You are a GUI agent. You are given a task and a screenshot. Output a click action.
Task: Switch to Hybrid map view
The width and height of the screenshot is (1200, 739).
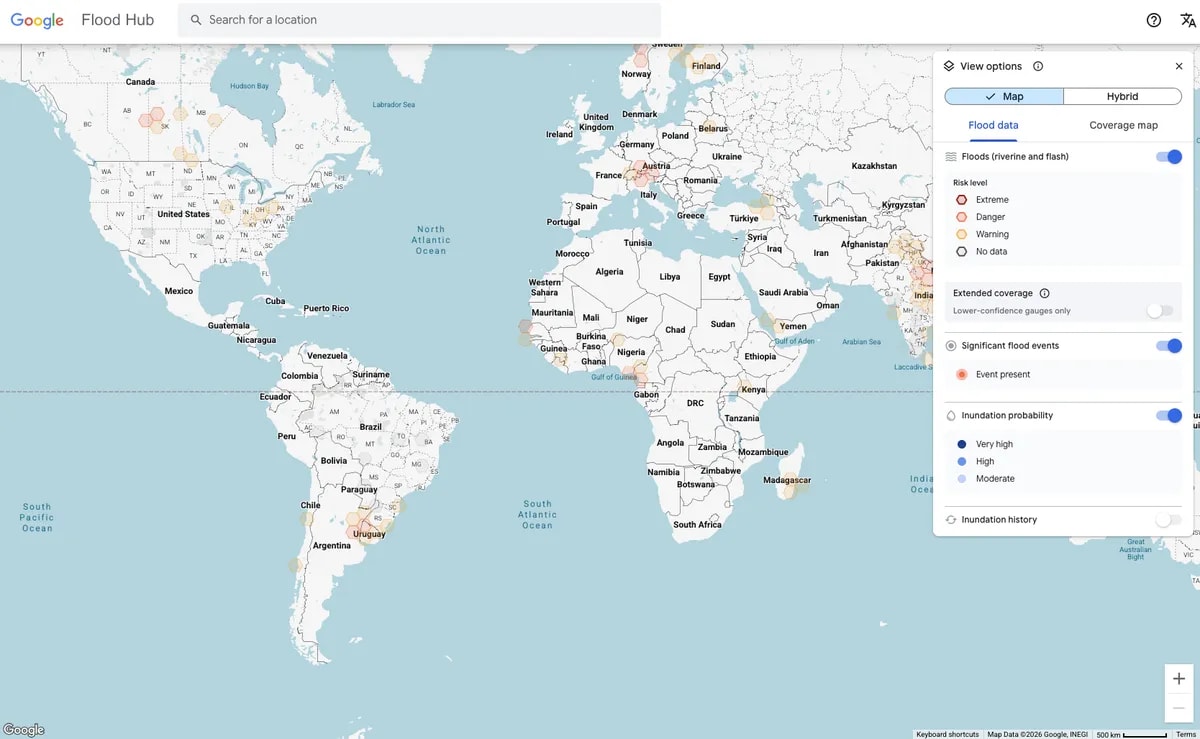click(1122, 97)
